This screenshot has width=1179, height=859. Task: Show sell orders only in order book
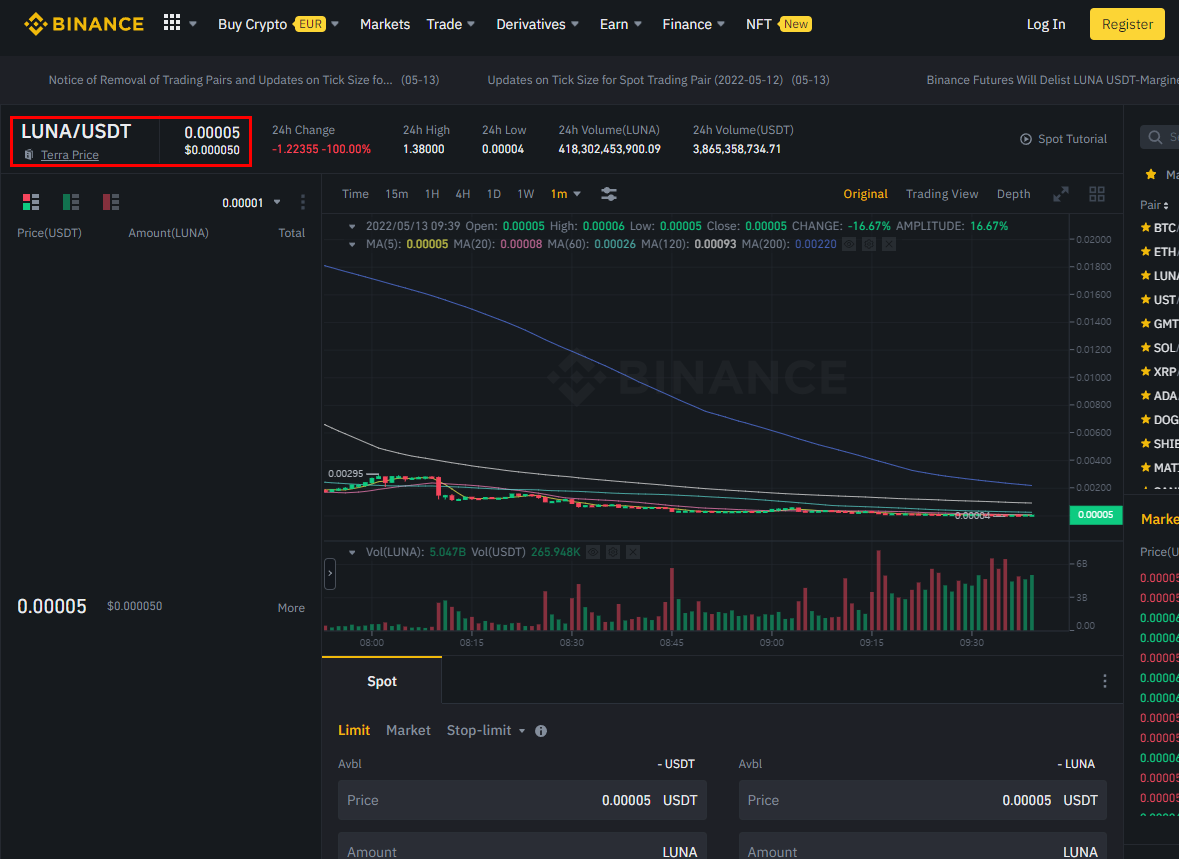coord(111,202)
